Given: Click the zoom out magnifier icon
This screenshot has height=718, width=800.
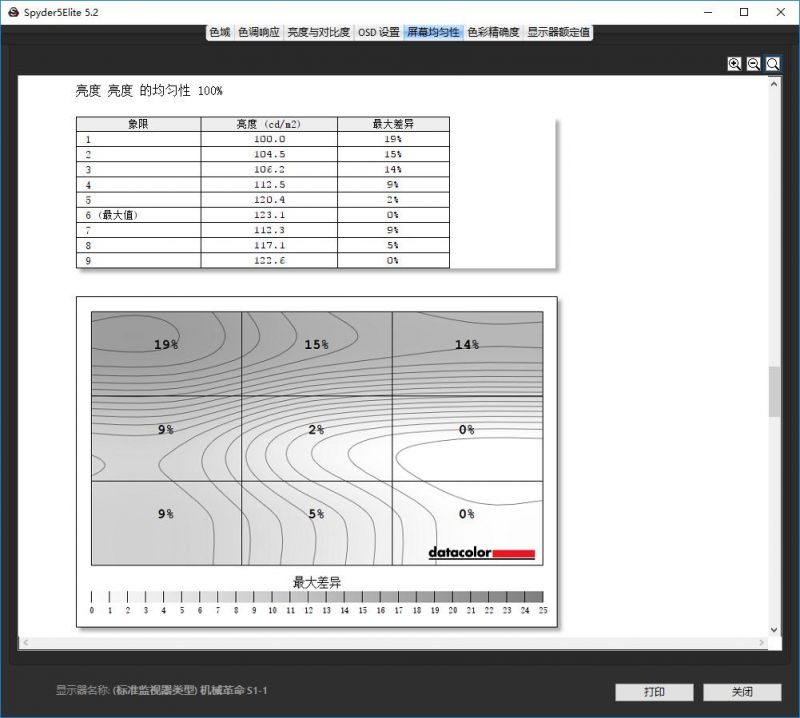Looking at the screenshot, I should [754, 63].
